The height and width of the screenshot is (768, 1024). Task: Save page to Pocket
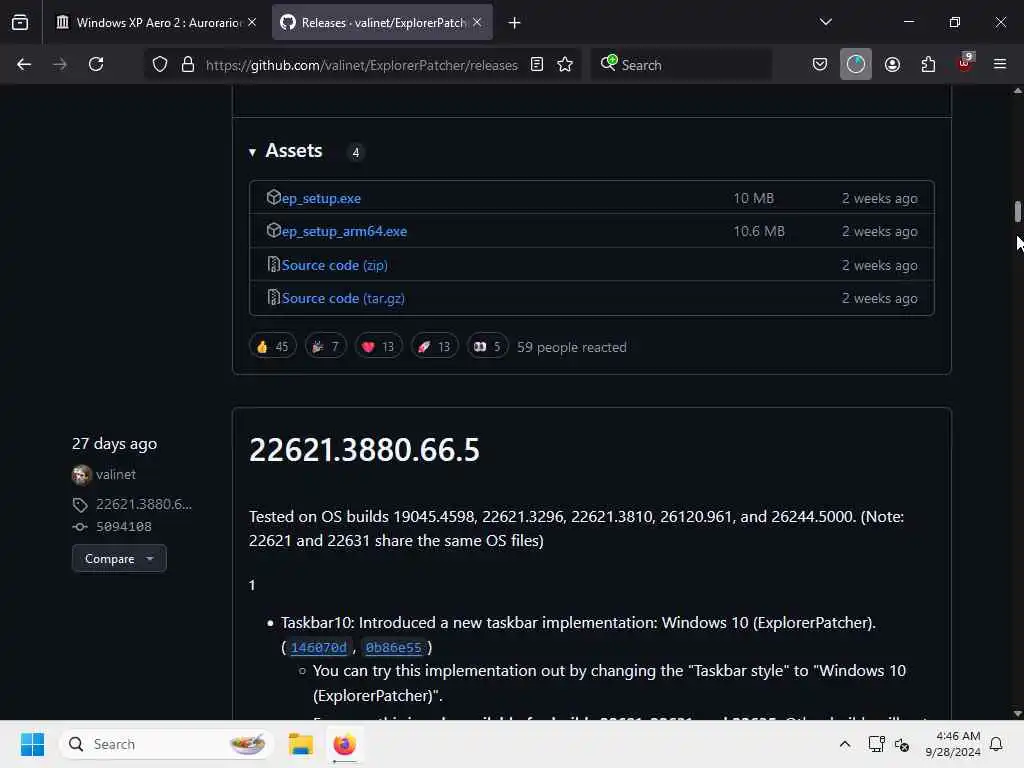coord(820,65)
